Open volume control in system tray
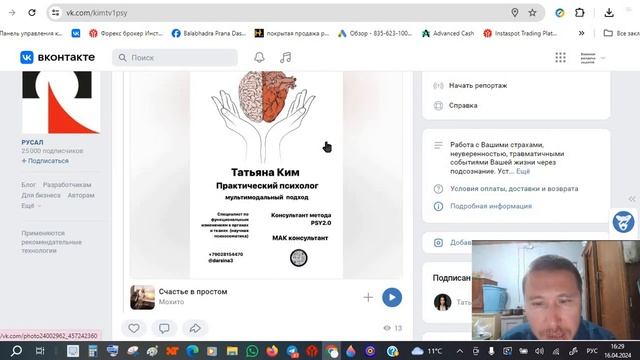This screenshot has width=640, height=360. pyautogui.click(x=540, y=351)
